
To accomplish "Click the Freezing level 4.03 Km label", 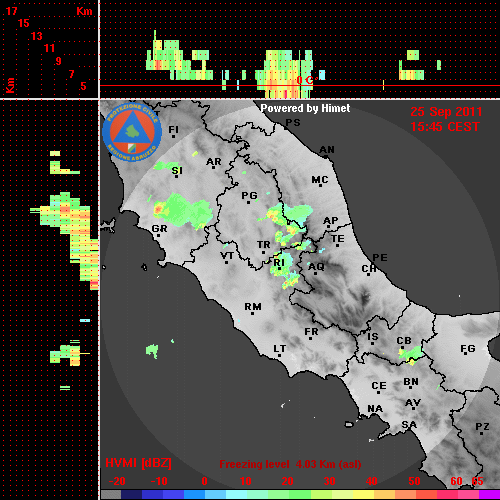I will point(290,464).
